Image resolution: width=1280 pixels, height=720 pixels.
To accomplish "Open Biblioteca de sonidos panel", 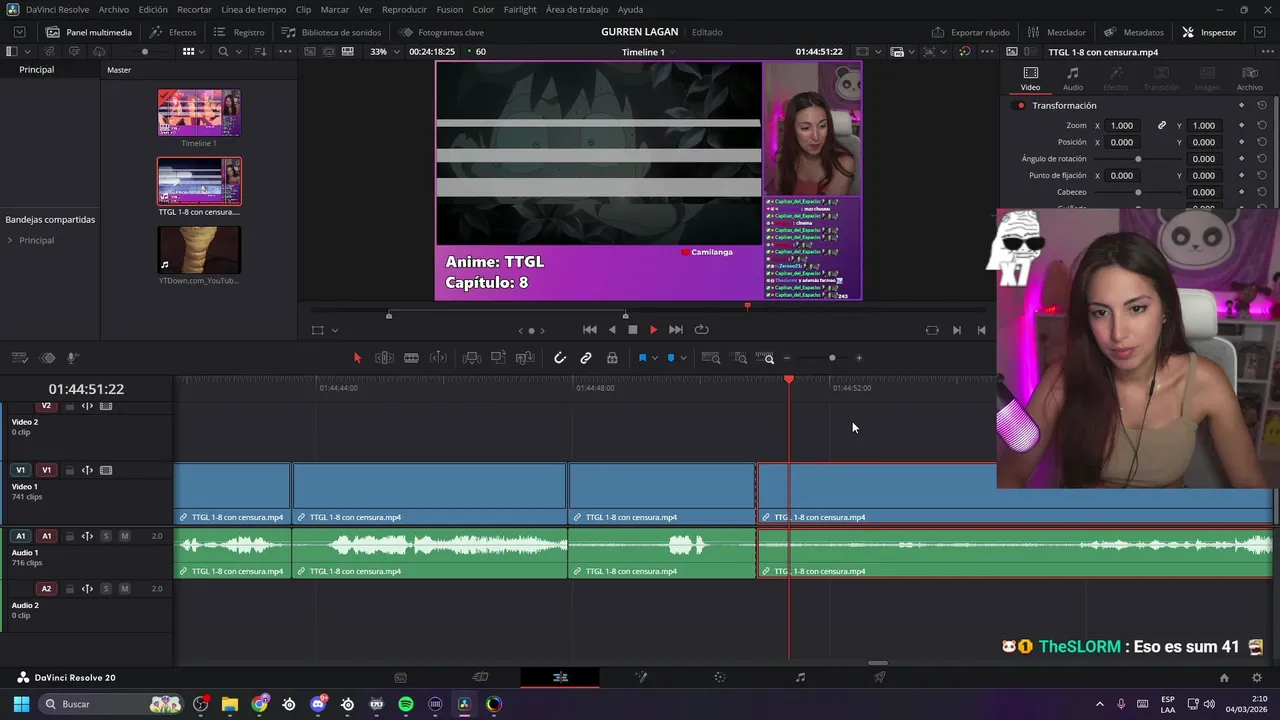I will point(332,32).
